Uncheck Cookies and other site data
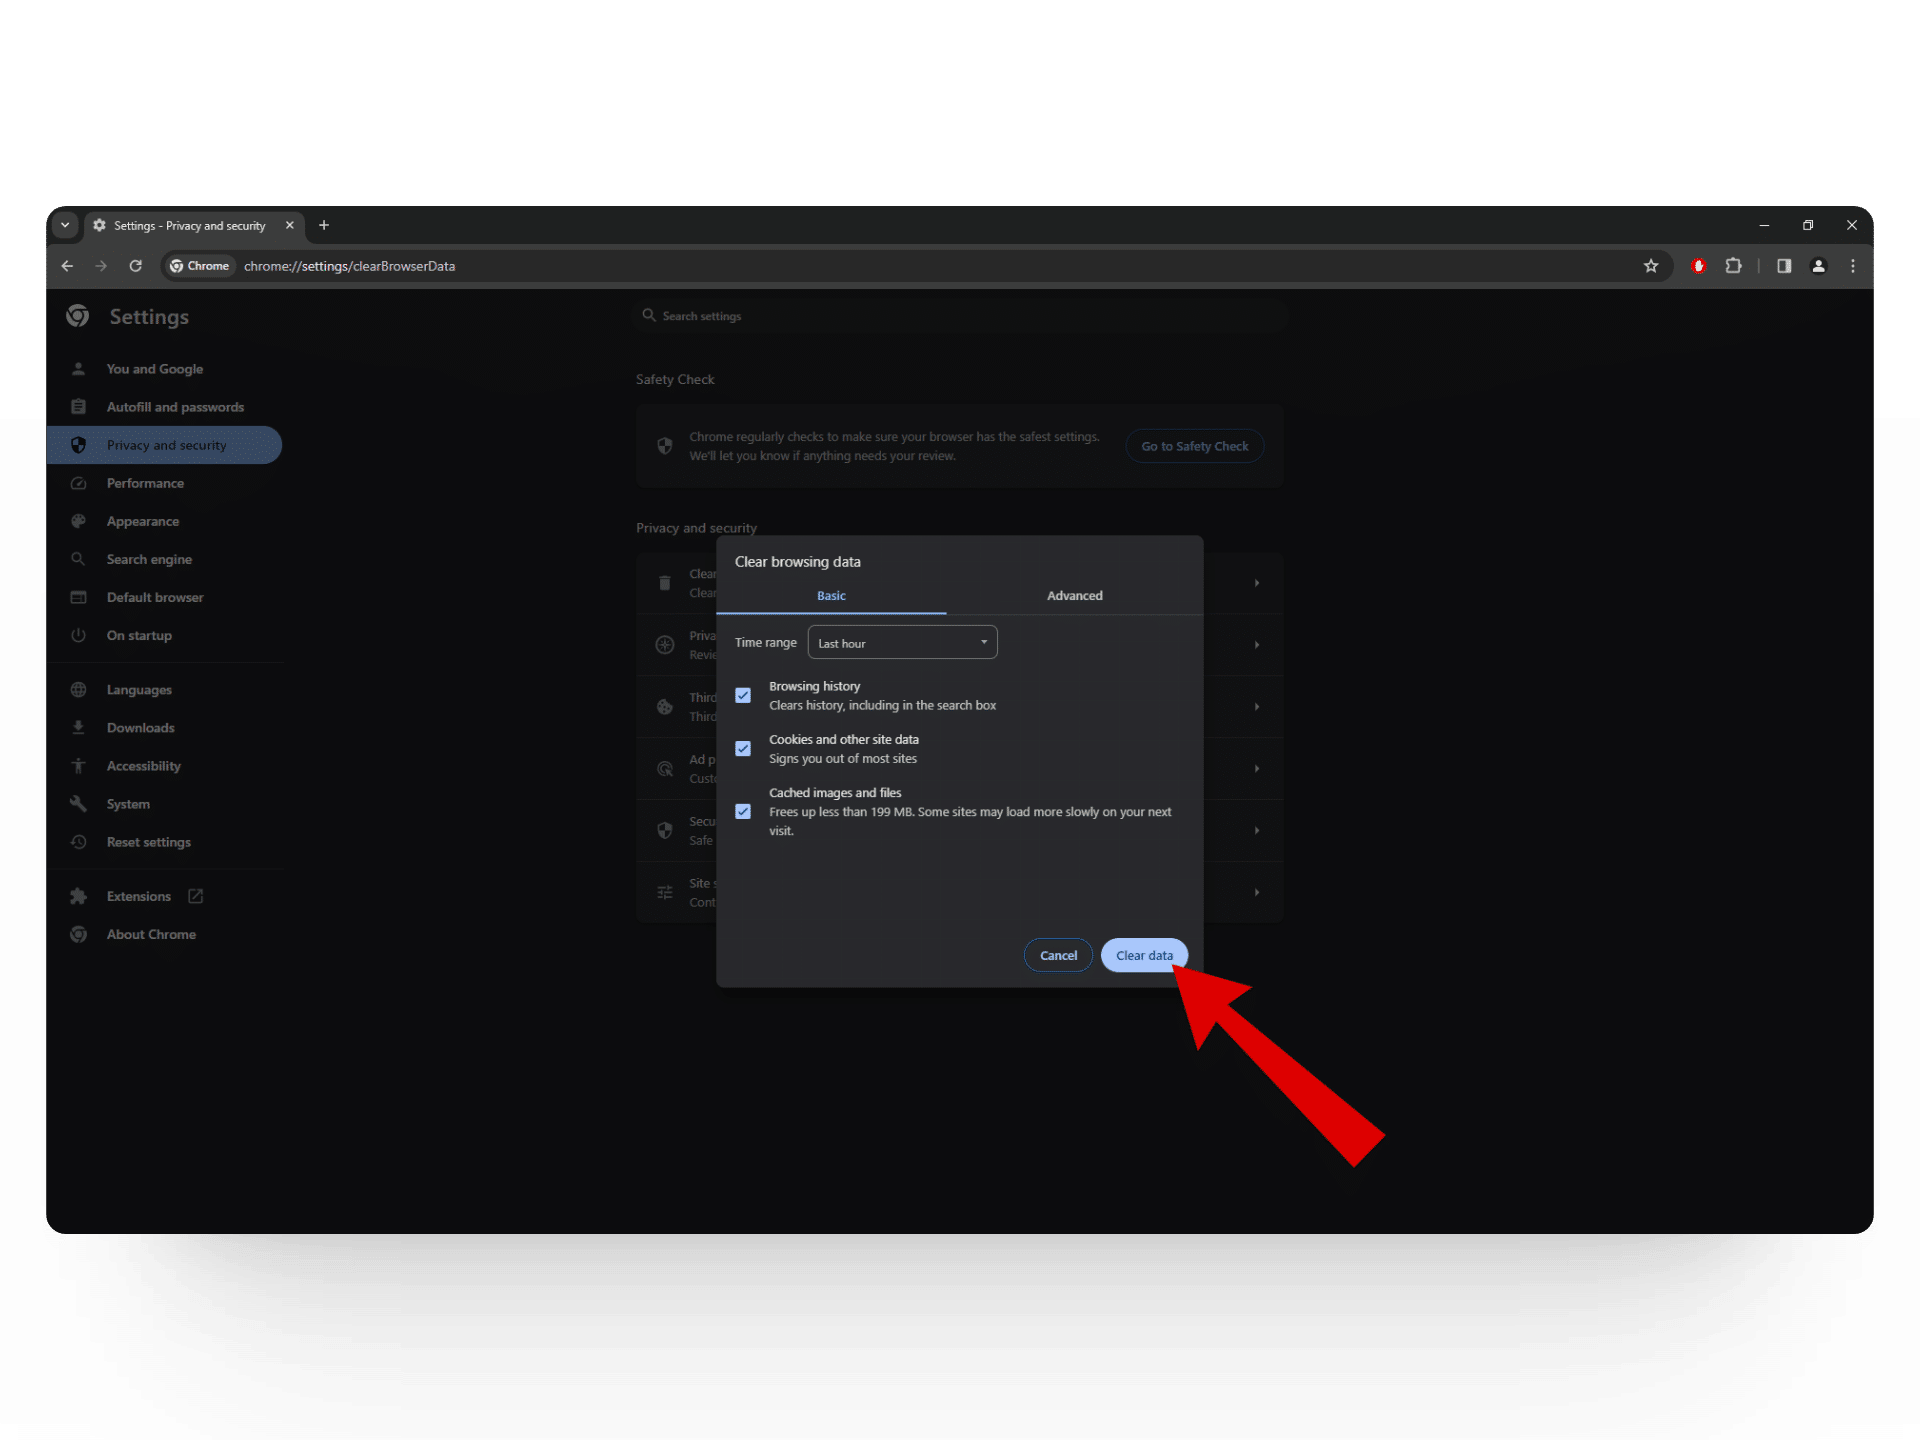 coord(743,749)
